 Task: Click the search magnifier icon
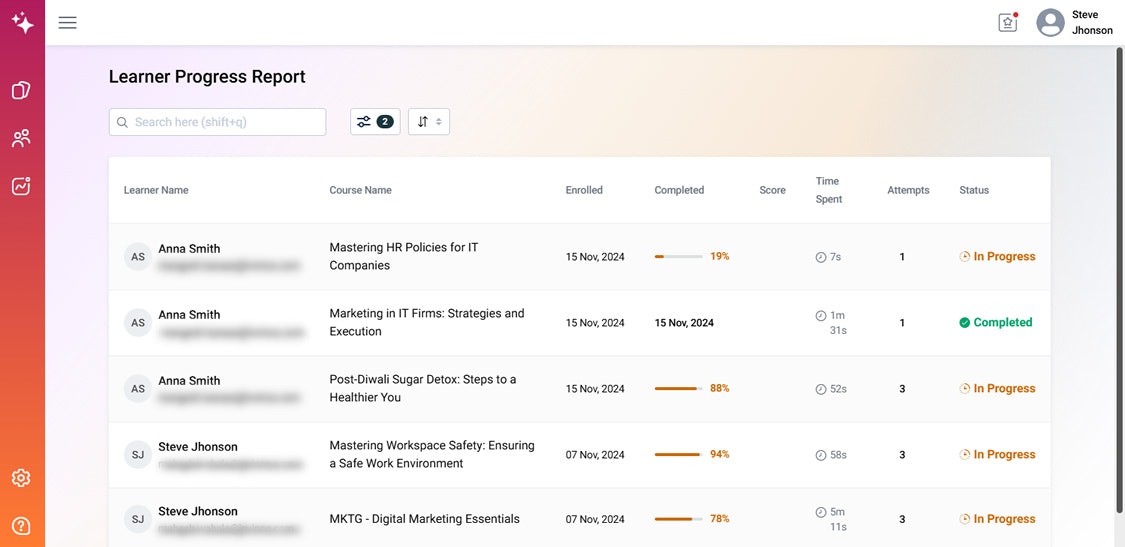coord(122,122)
